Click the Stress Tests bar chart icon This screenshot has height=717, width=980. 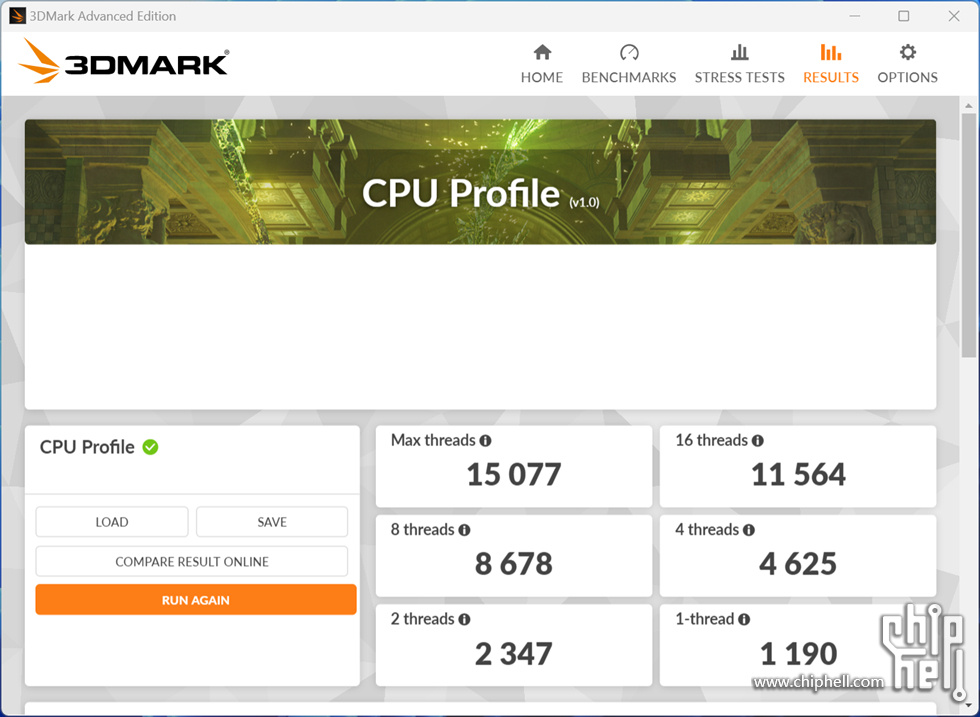739,52
